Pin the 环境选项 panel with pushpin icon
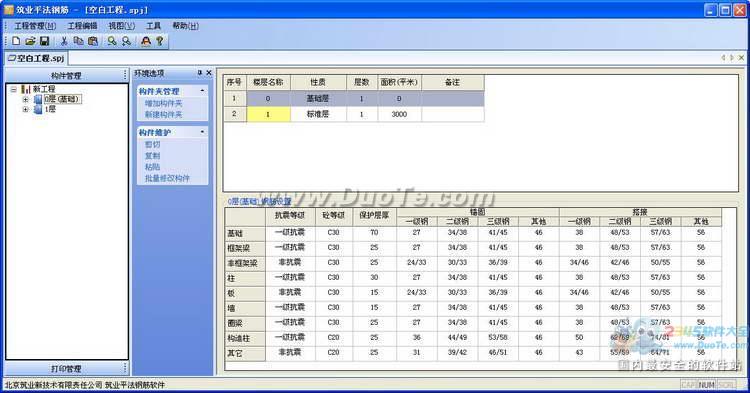The image size is (750, 393). (199, 73)
